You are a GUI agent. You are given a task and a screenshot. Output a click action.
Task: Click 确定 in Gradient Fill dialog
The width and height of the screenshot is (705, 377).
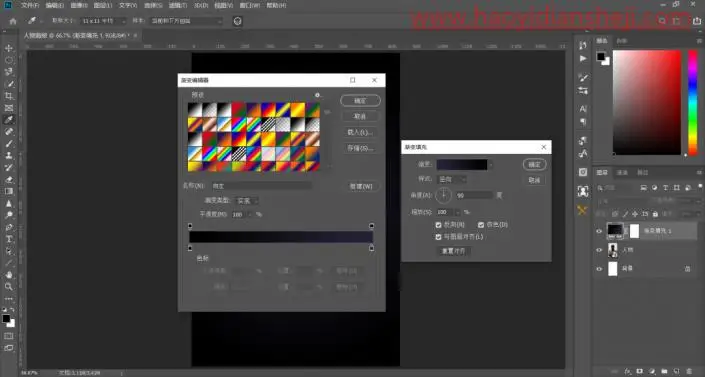click(x=534, y=165)
